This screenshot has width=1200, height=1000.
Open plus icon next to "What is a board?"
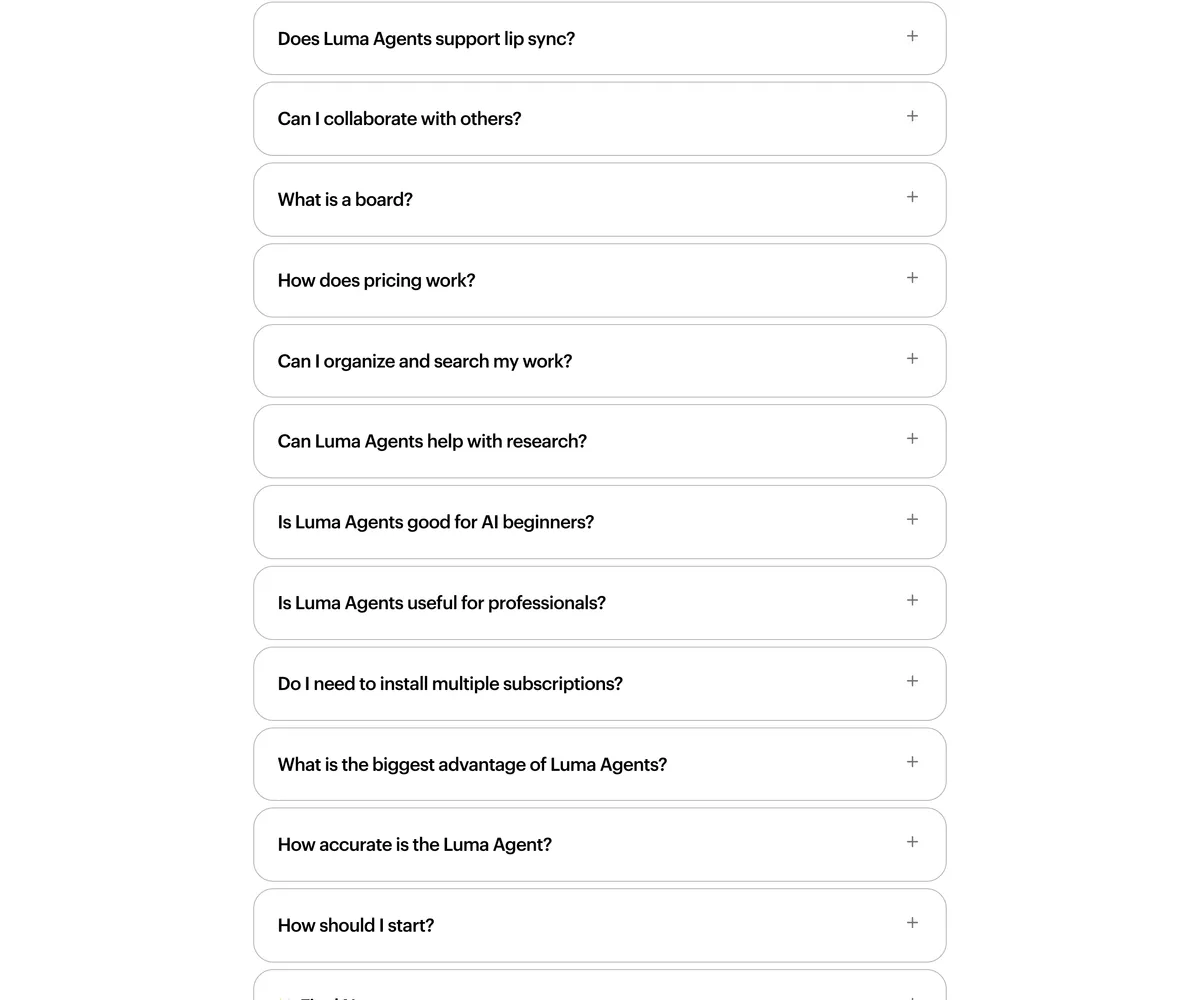[x=912, y=197]
